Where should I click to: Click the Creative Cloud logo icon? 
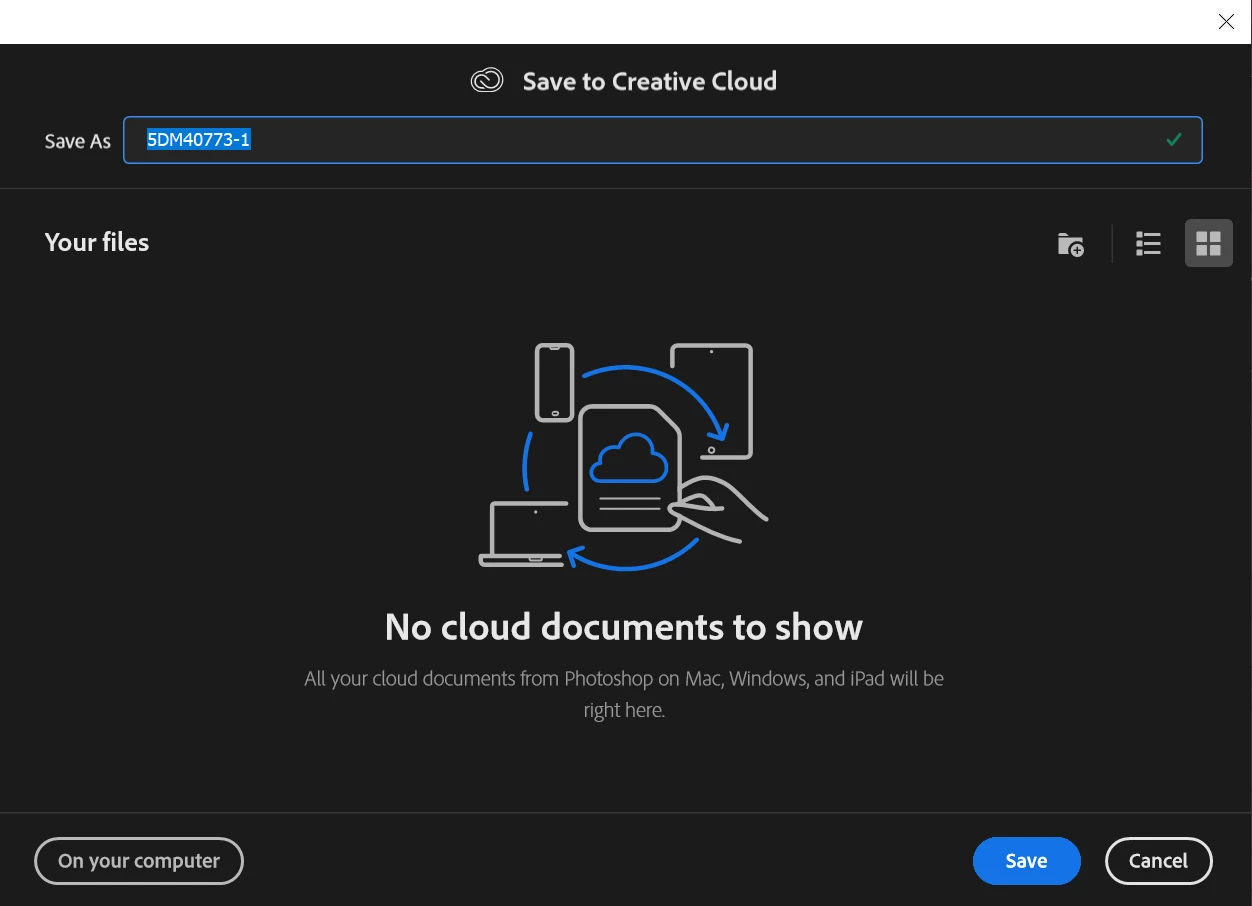[487, 81]
